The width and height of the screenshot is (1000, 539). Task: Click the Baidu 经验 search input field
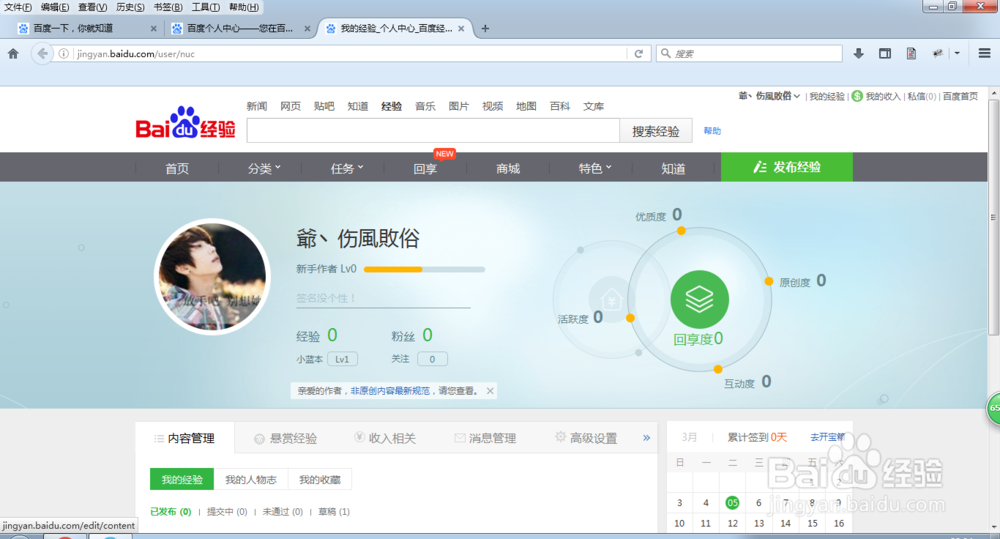pos(433,131)
